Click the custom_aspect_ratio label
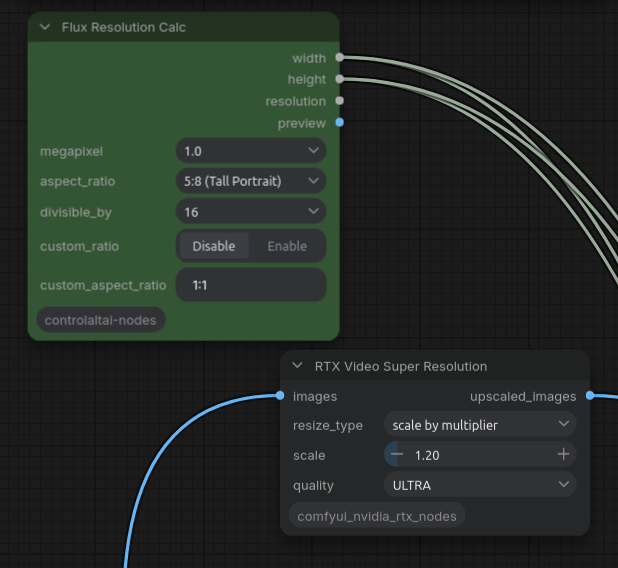The image size is (618, 568). 103,285
